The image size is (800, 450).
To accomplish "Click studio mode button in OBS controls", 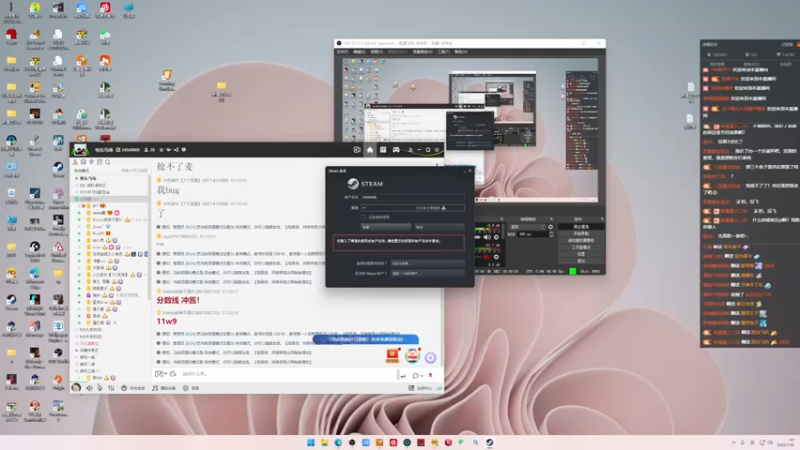I will coord(581,247).
